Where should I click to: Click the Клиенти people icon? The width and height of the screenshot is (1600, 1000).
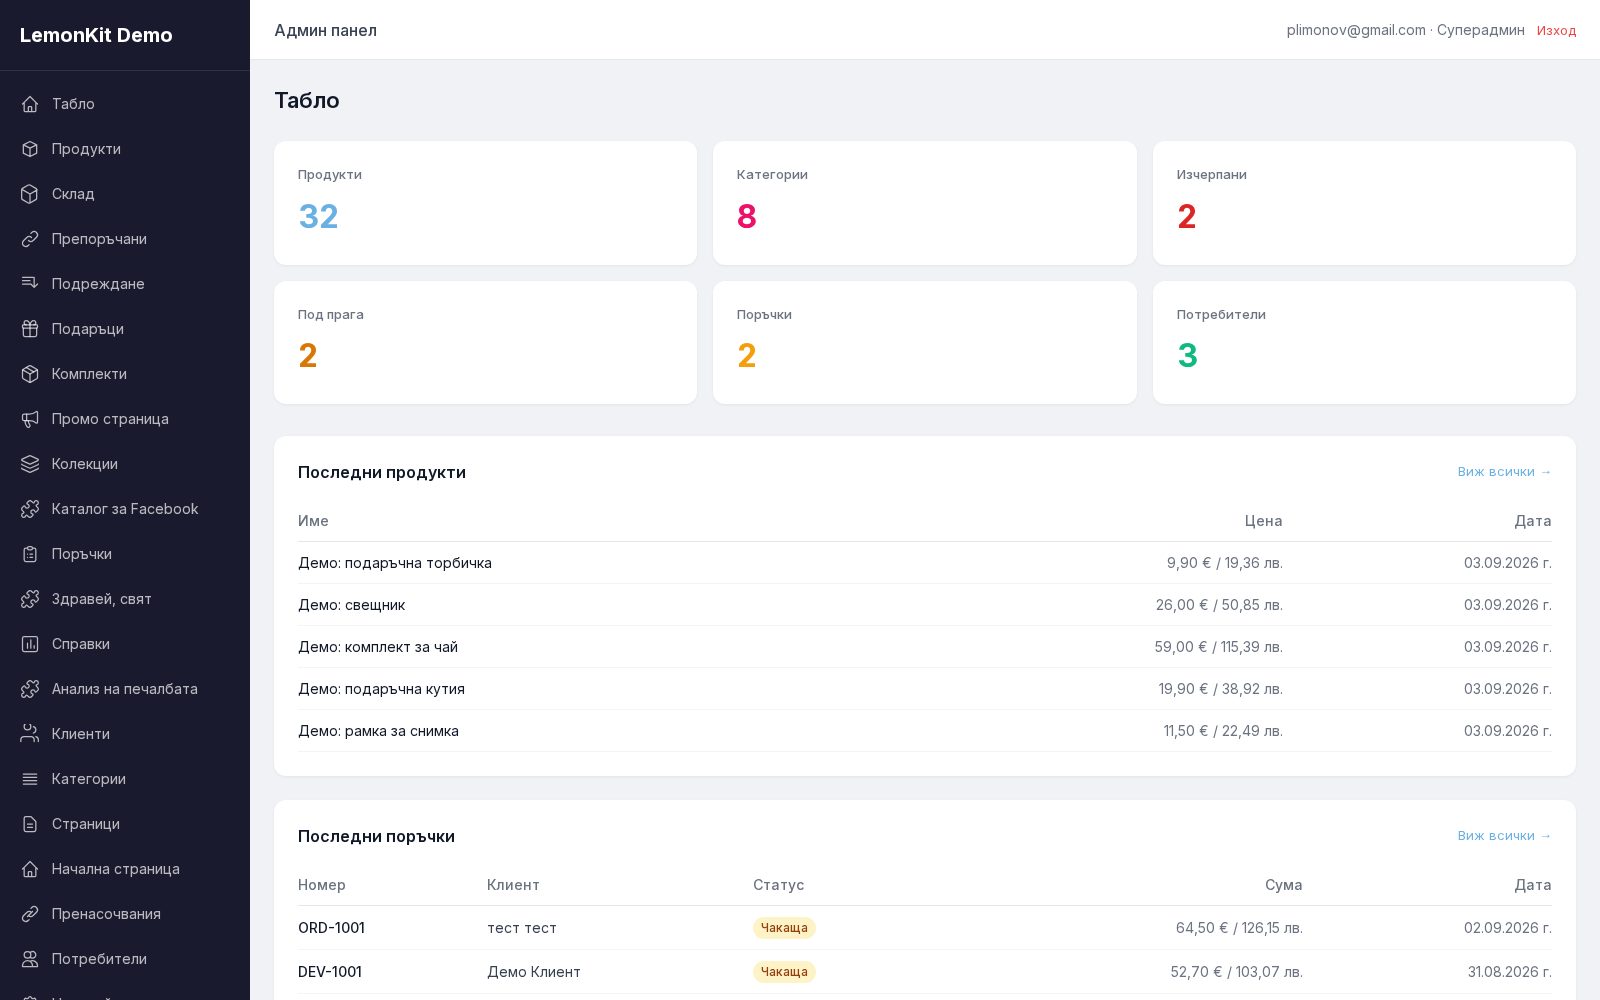coord(30,734)
